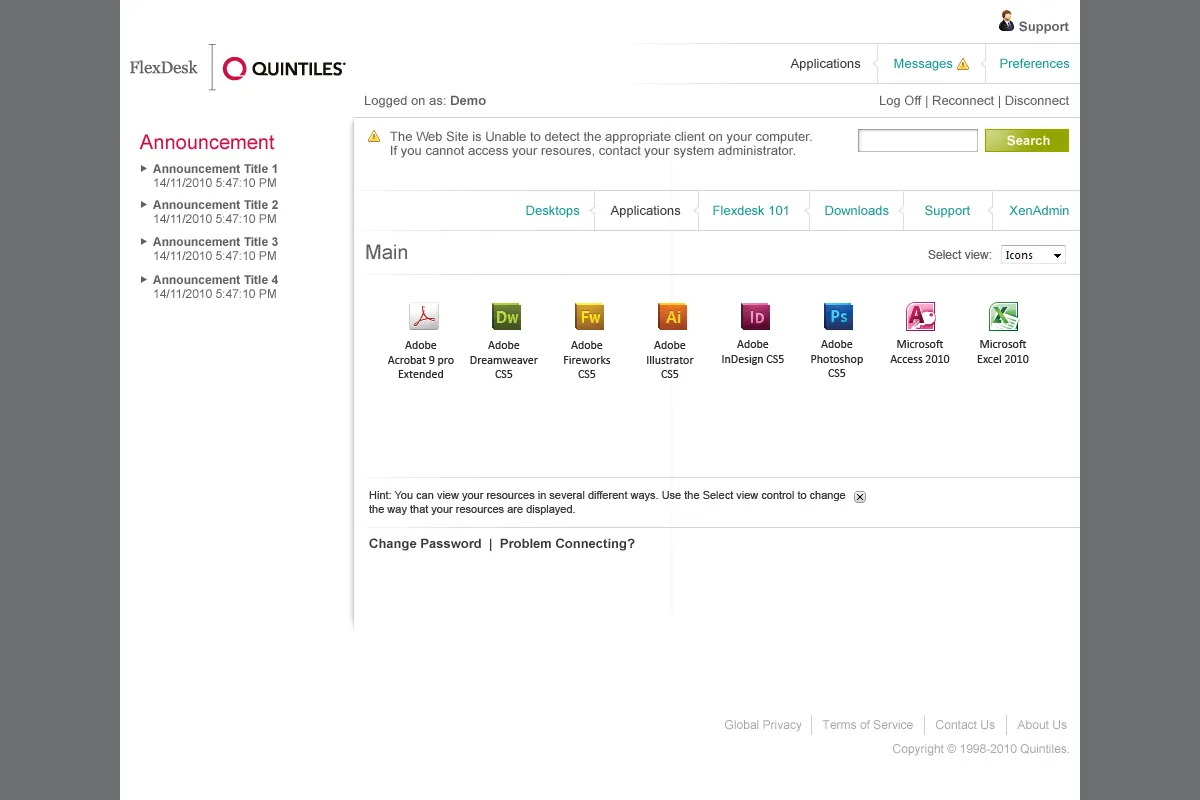Image resolution: width=1200 pixels, height=800 pixels.
Task: Launch Adobe Acrobat 9 pro Extended icon
Action: tap(424, 317)
